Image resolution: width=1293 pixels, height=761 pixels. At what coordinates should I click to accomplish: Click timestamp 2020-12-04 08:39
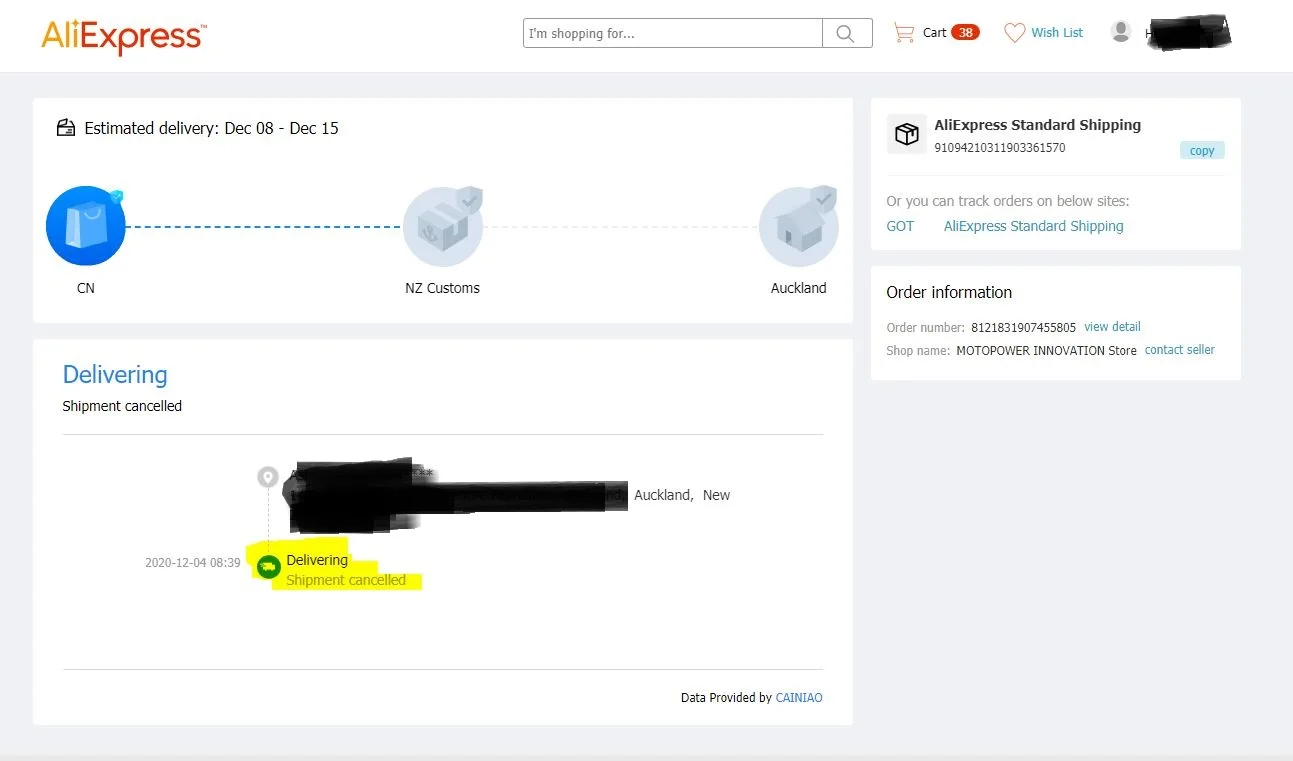coord(193,563)
